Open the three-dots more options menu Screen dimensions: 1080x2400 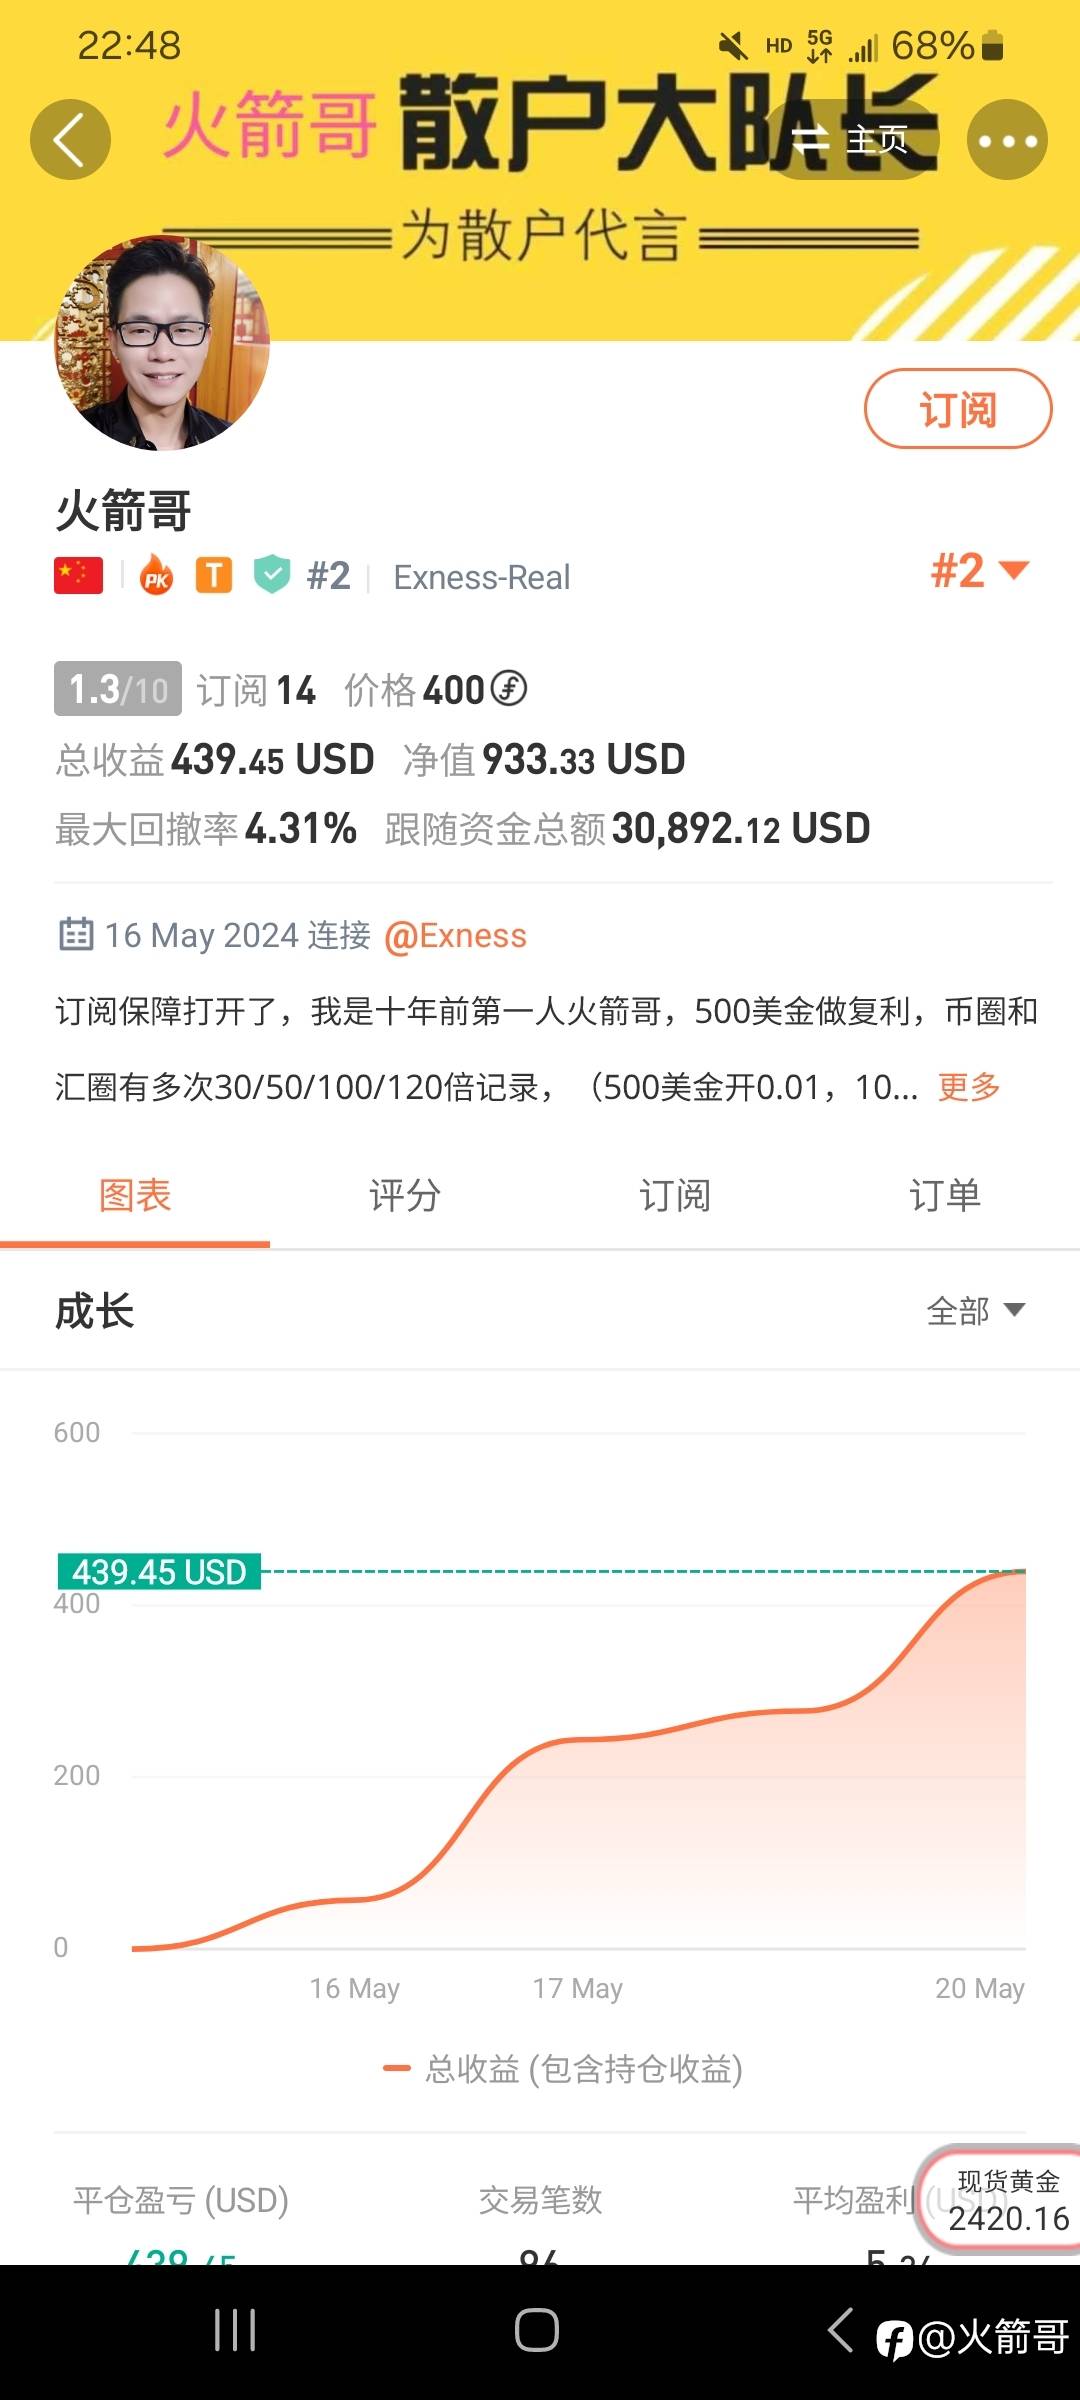(x=1007, y=140)
